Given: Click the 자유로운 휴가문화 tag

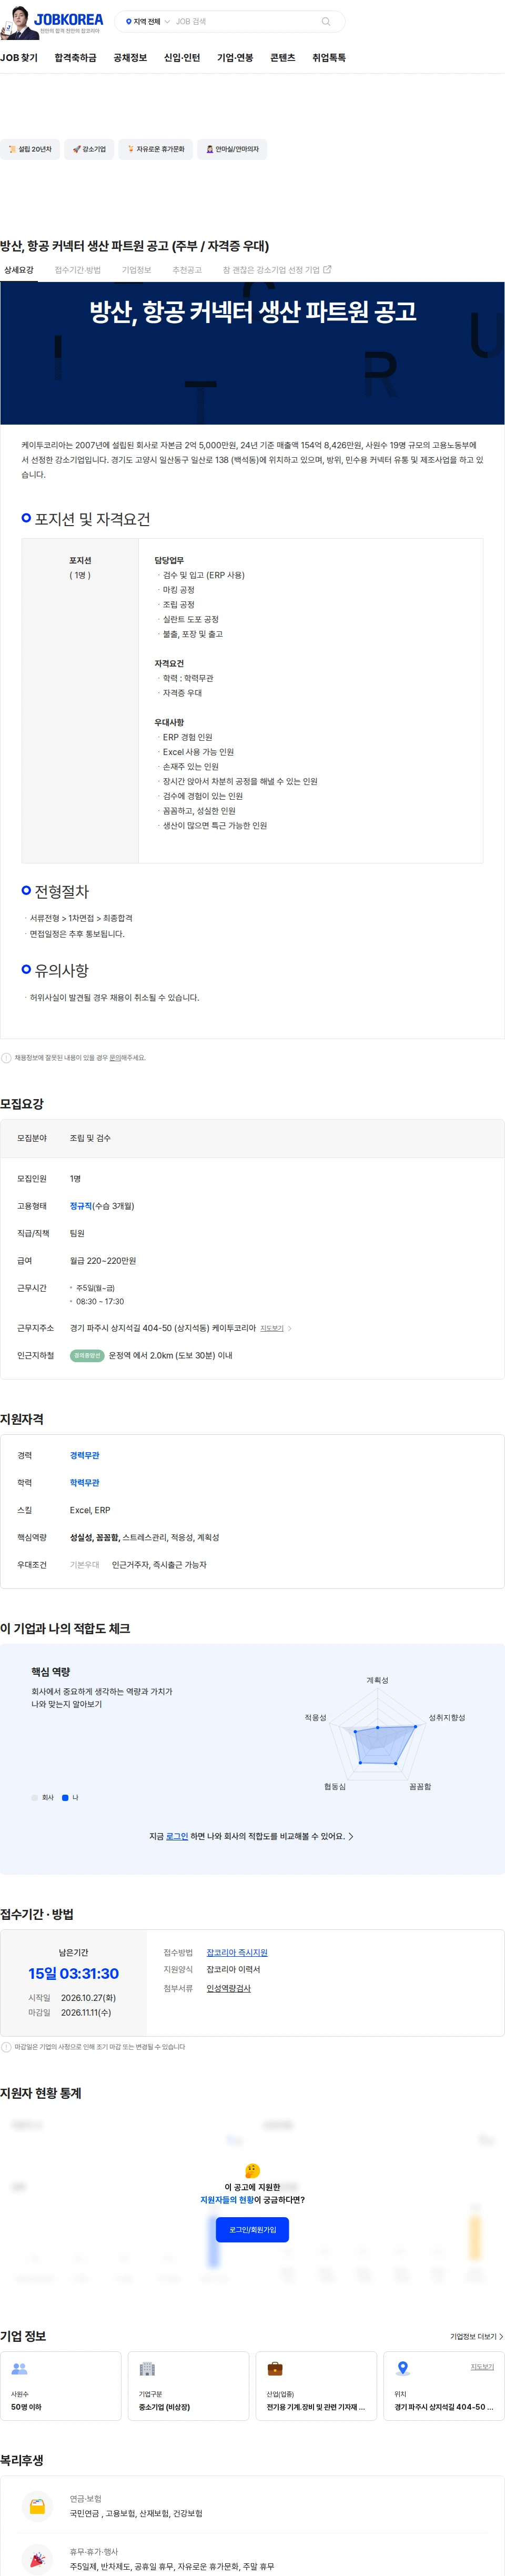Looking at the screenshot, I should tap(156, 149).
